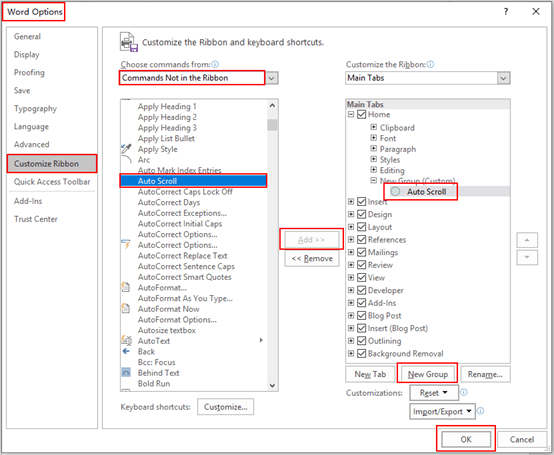Click the AutoFormat... command icon
The image size is (554, 455).
tap(126, 287)
